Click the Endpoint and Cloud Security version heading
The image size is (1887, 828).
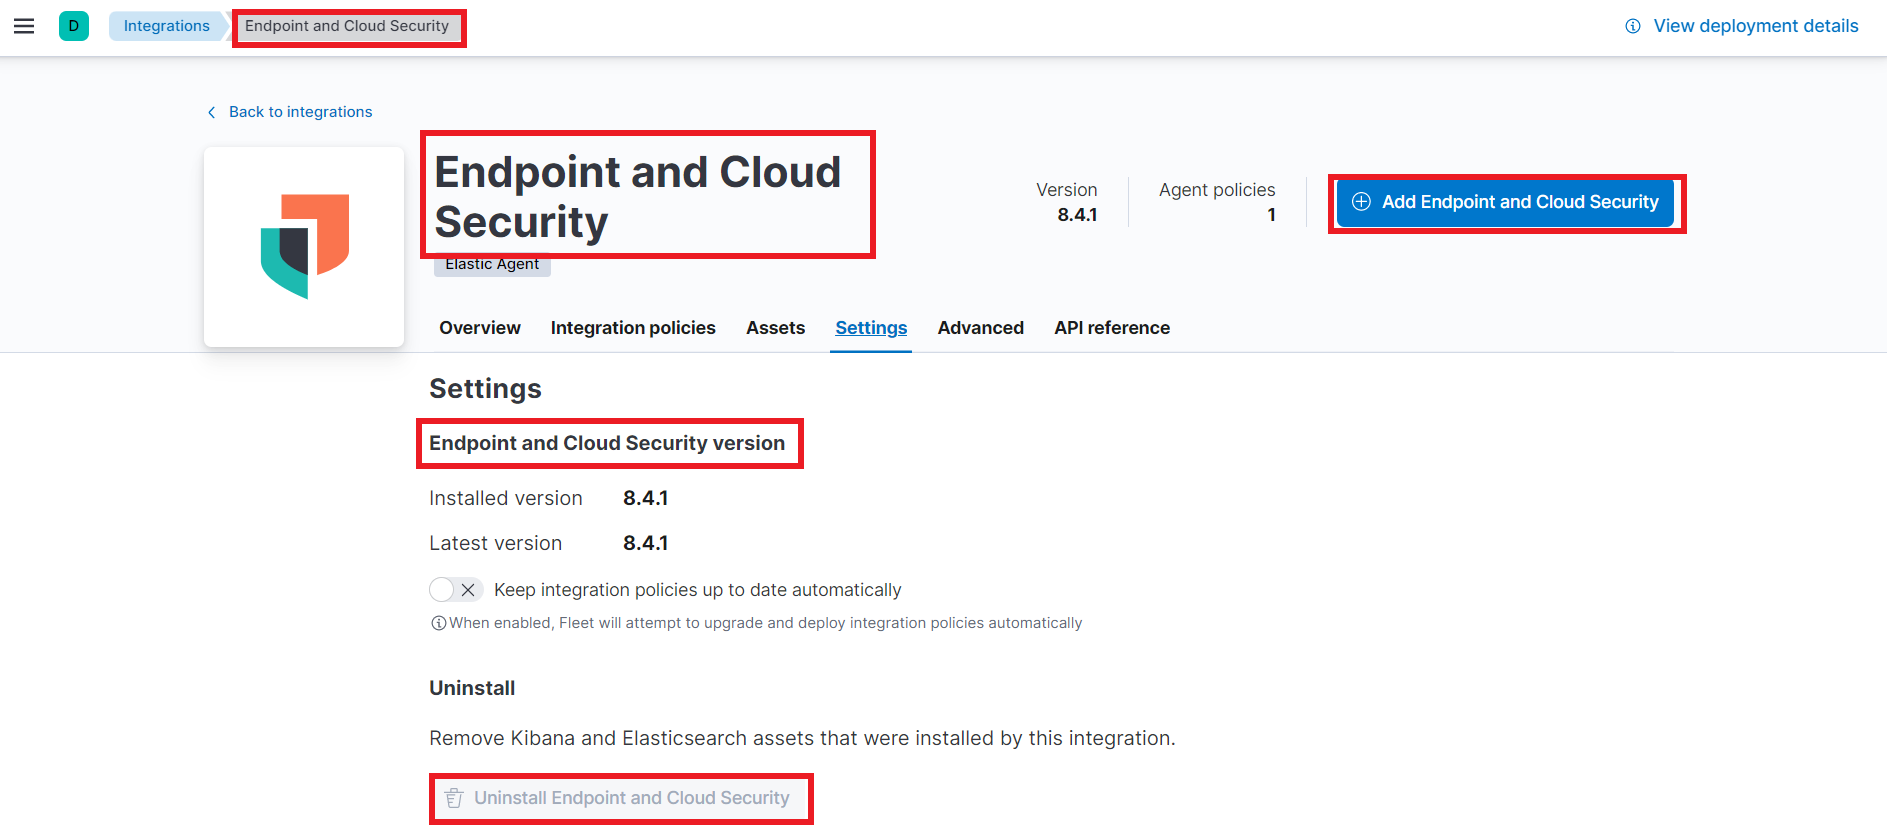click(607, 443)
